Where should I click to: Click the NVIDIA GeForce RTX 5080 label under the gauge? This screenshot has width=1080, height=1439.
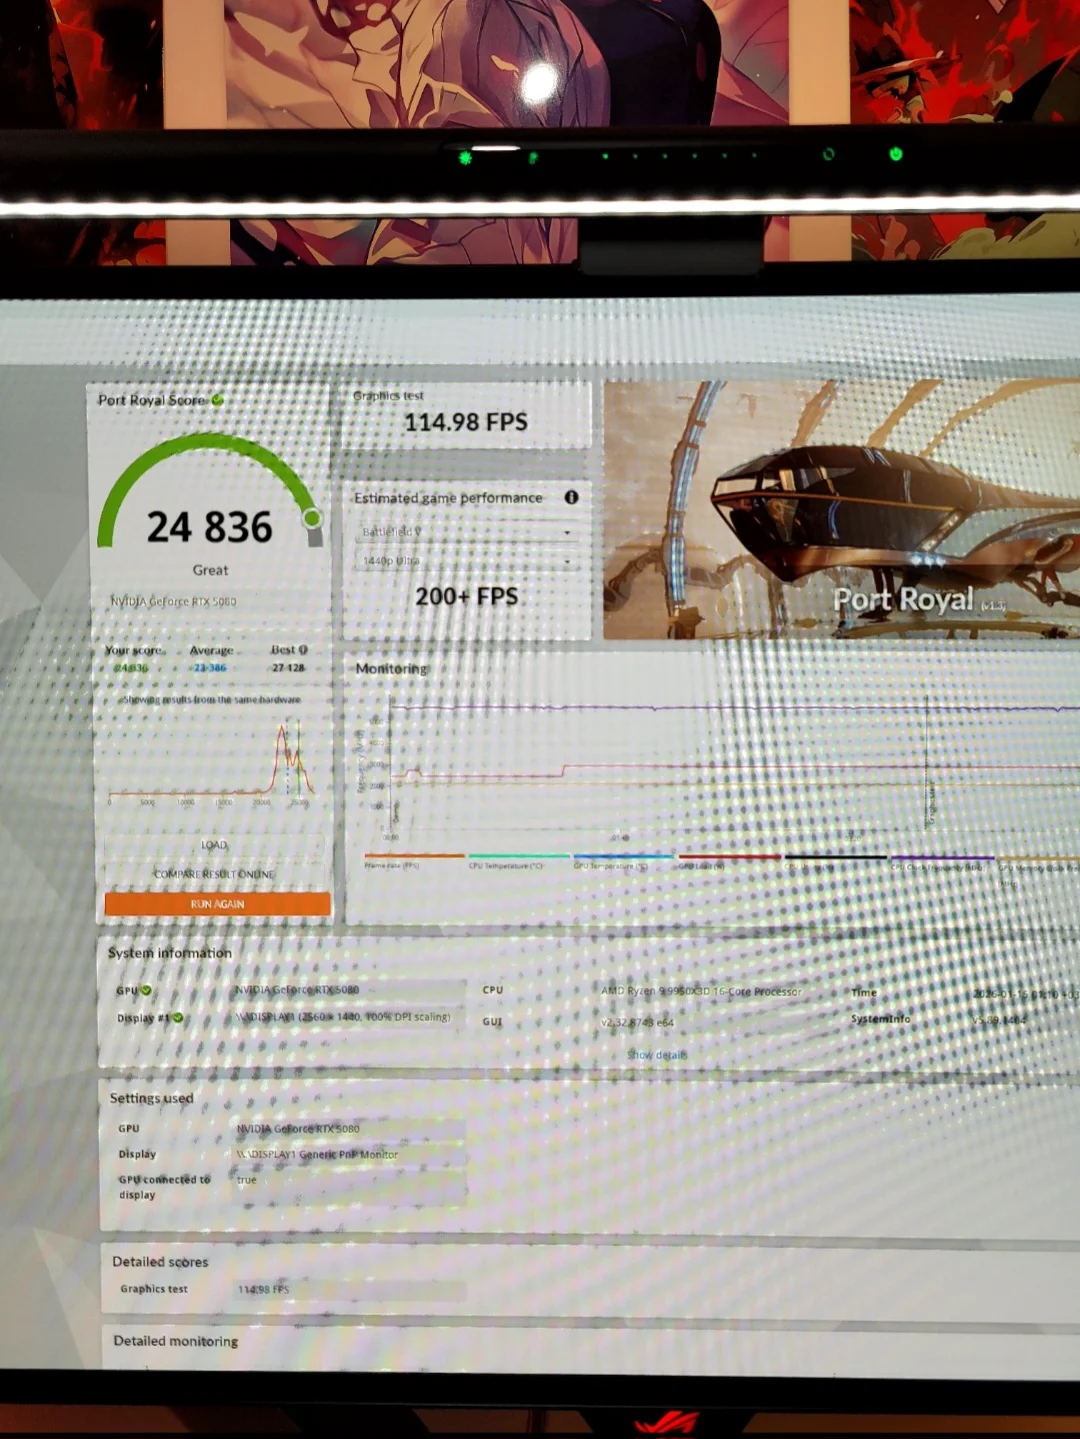tap(173, 601)
